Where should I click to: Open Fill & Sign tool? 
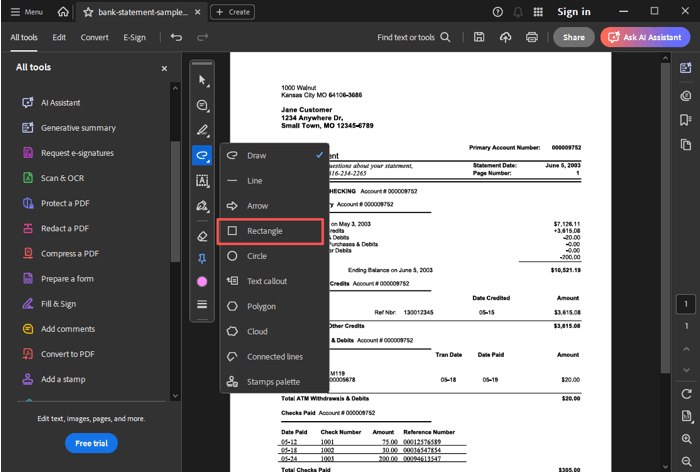pyautogui.click(x=49, y=304)
